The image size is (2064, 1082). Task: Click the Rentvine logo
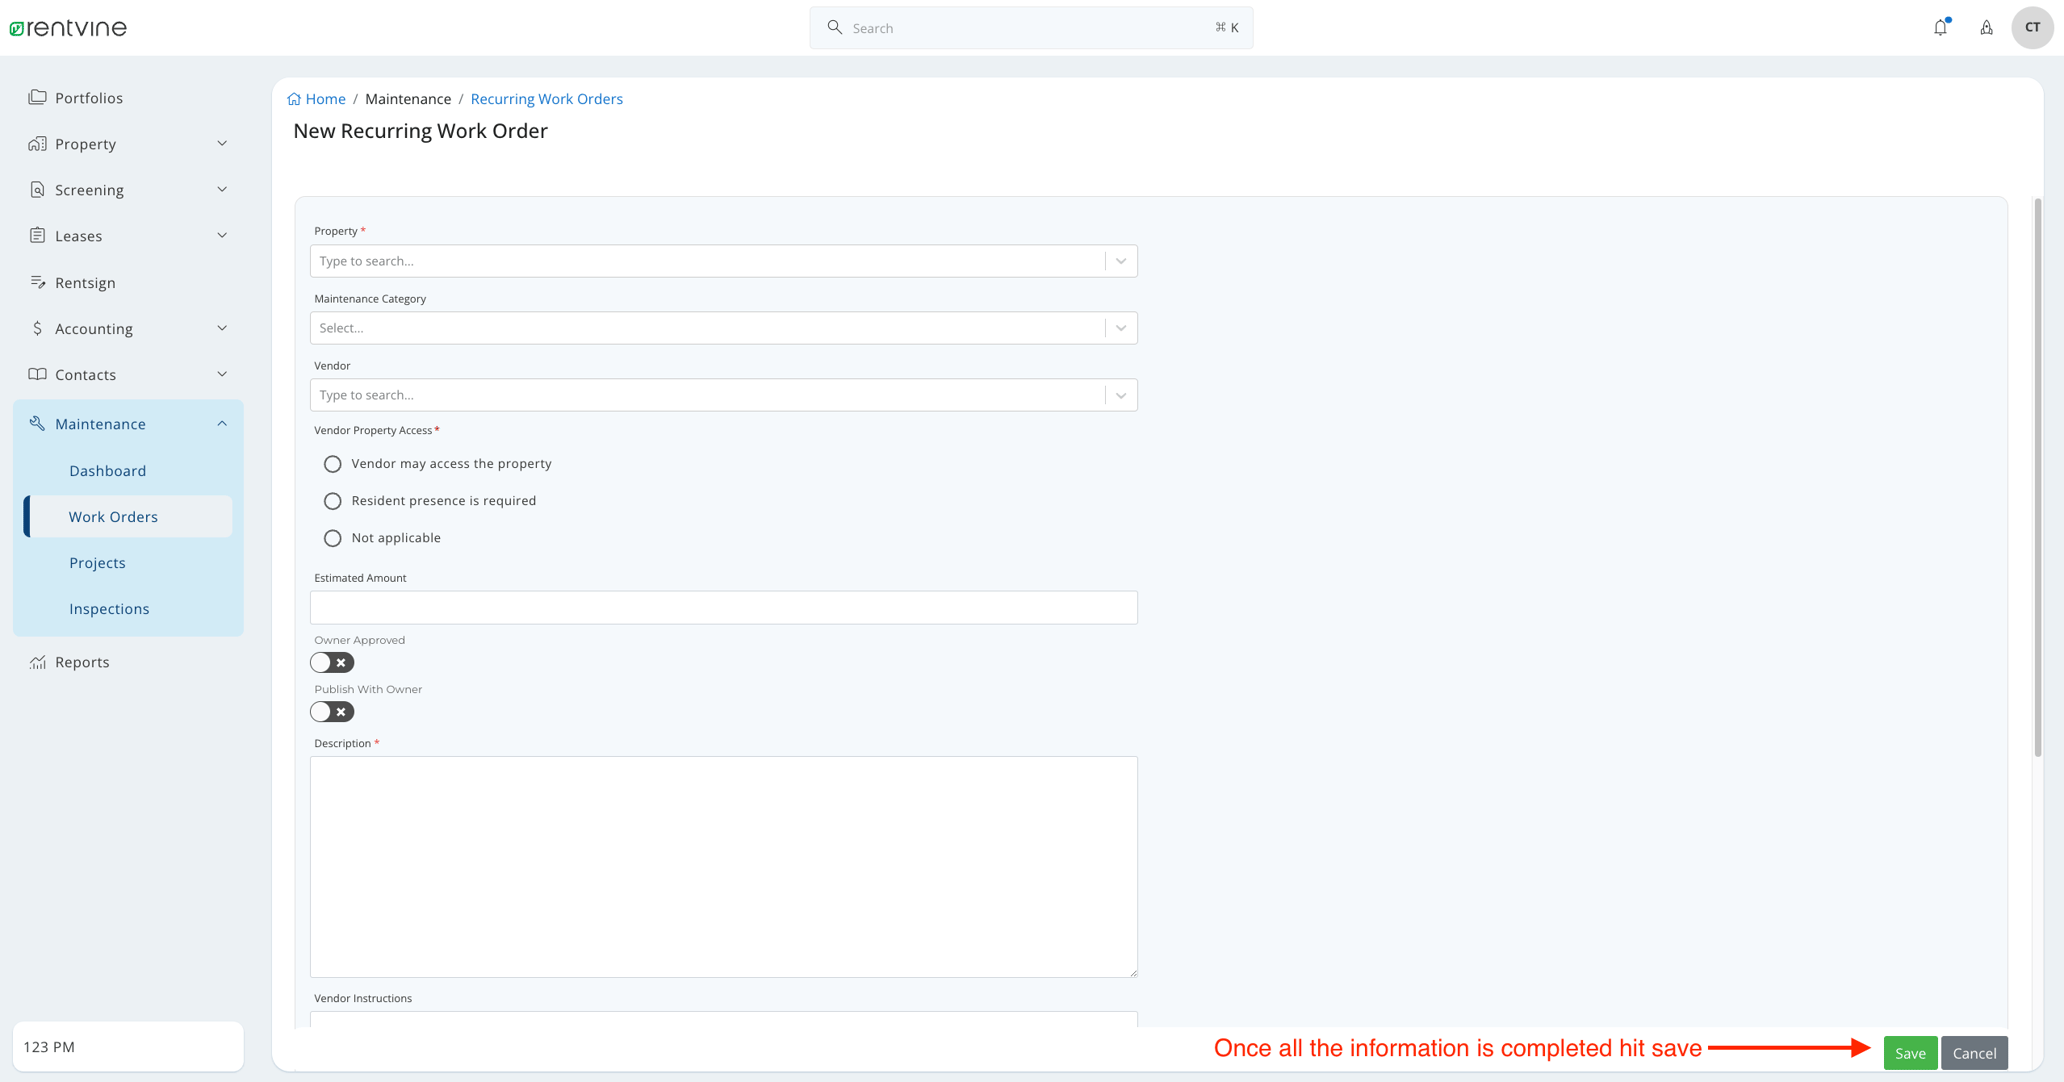[x=66, y=27]
